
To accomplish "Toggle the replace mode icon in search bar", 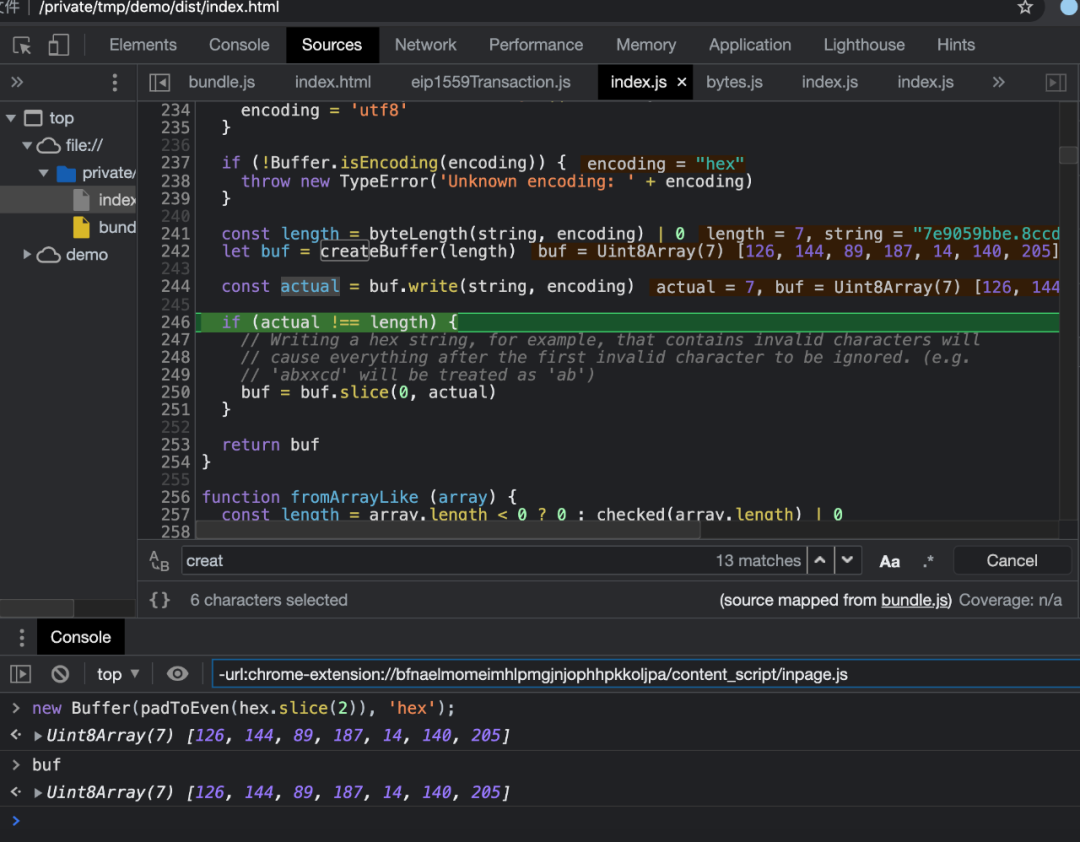I will pyautogui.click(x=159, y=561).
